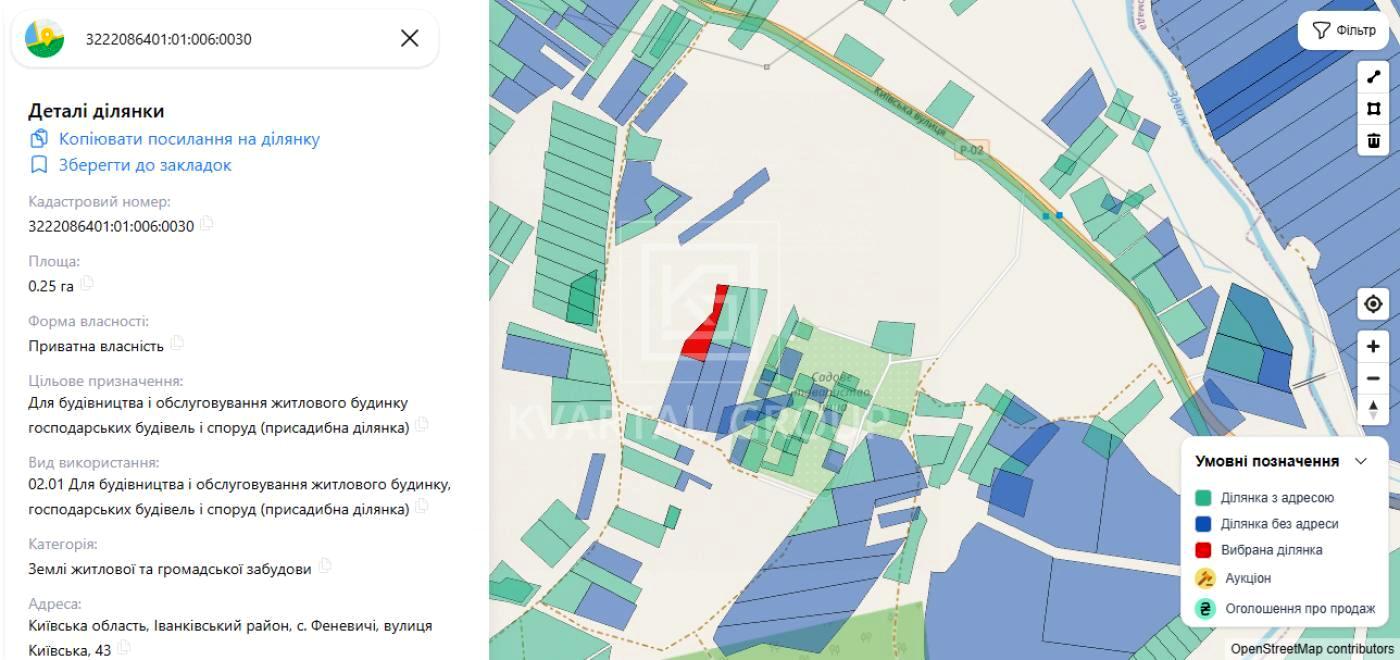Click the cadastral number search field
The image size is (1400, 660).
coord(230,39)
